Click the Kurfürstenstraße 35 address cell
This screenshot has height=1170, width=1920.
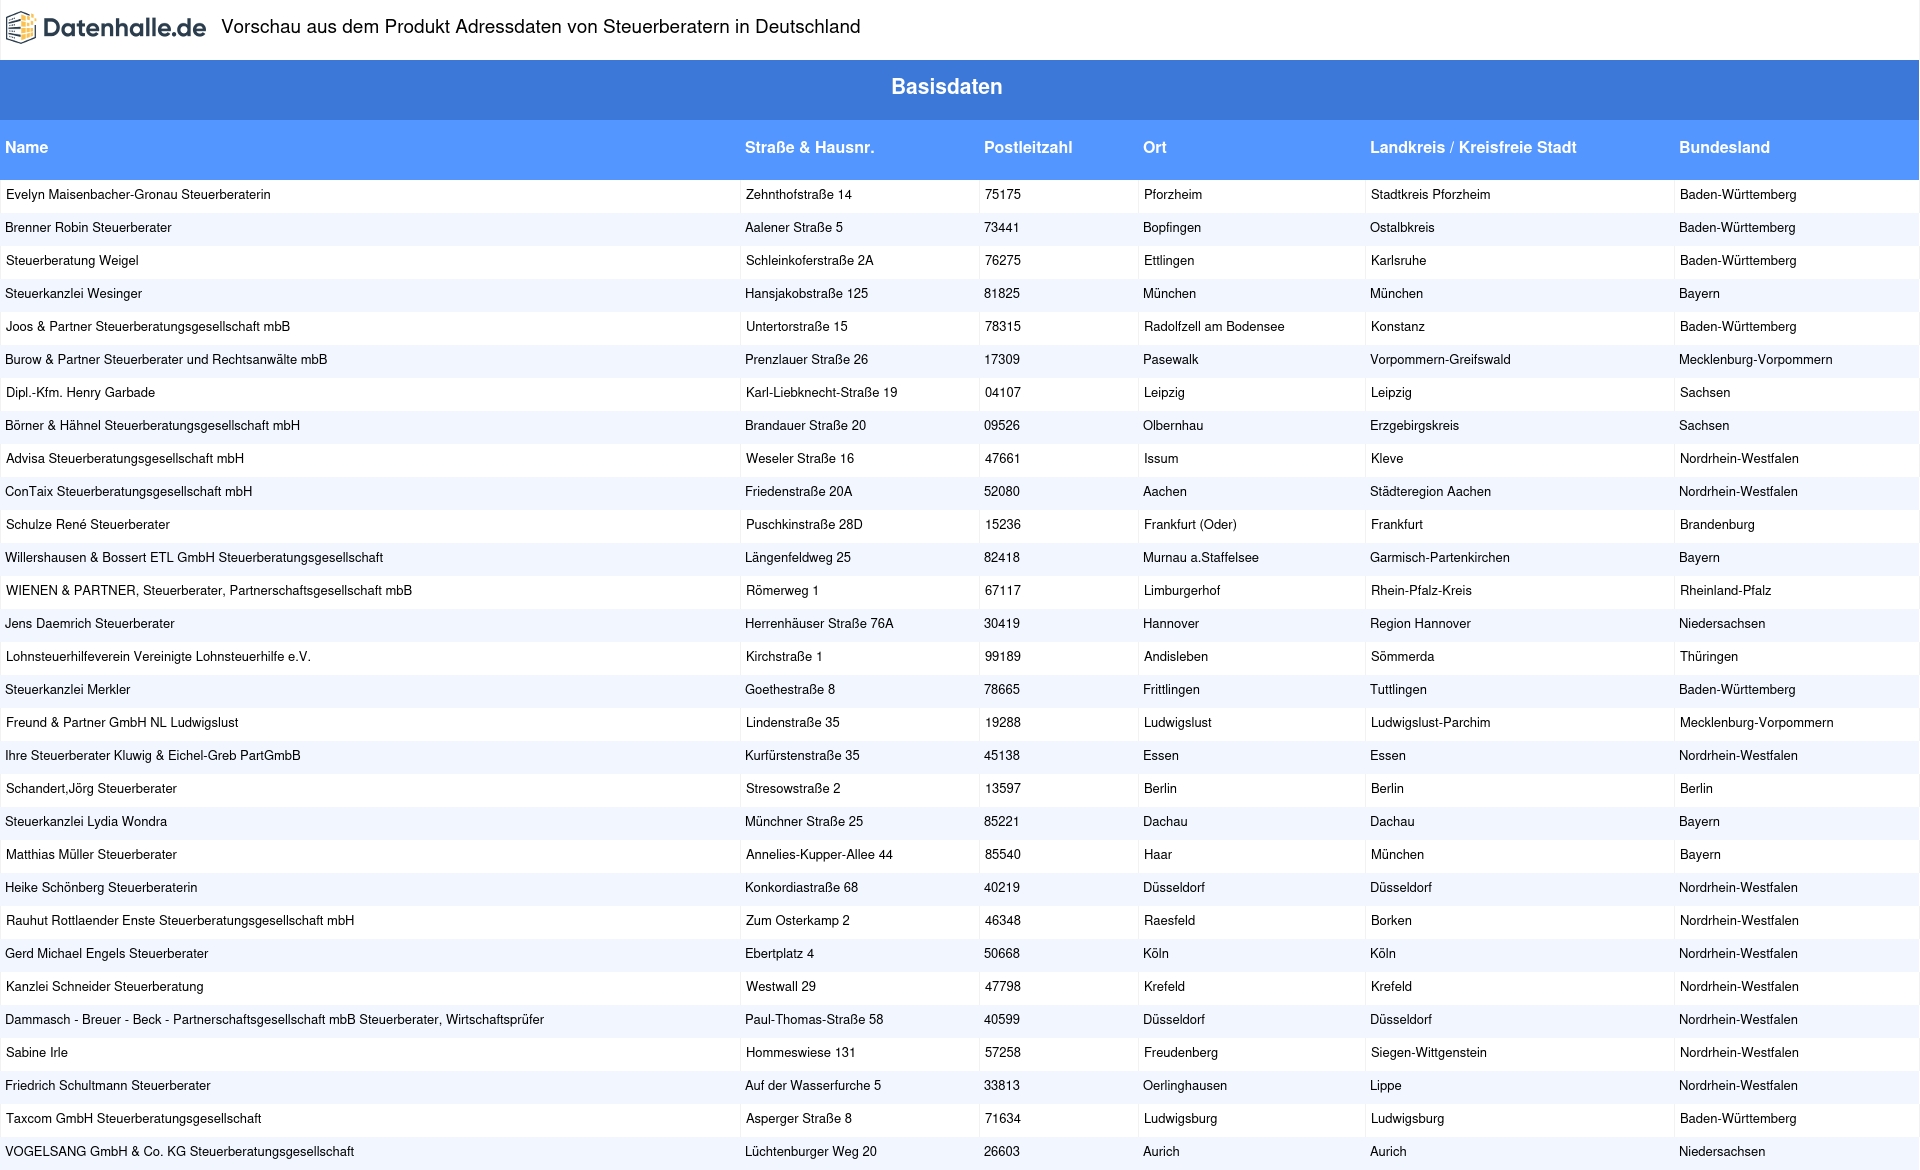(802, 756)
